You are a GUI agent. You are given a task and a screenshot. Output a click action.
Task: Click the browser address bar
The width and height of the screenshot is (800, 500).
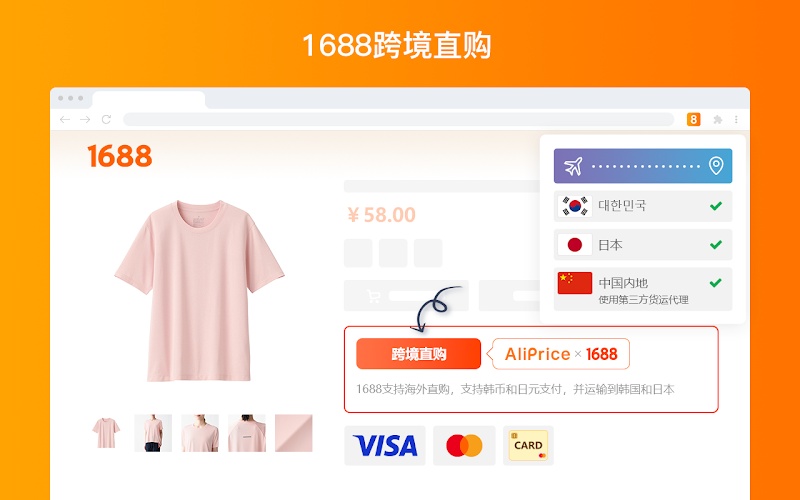click(398, 119)
